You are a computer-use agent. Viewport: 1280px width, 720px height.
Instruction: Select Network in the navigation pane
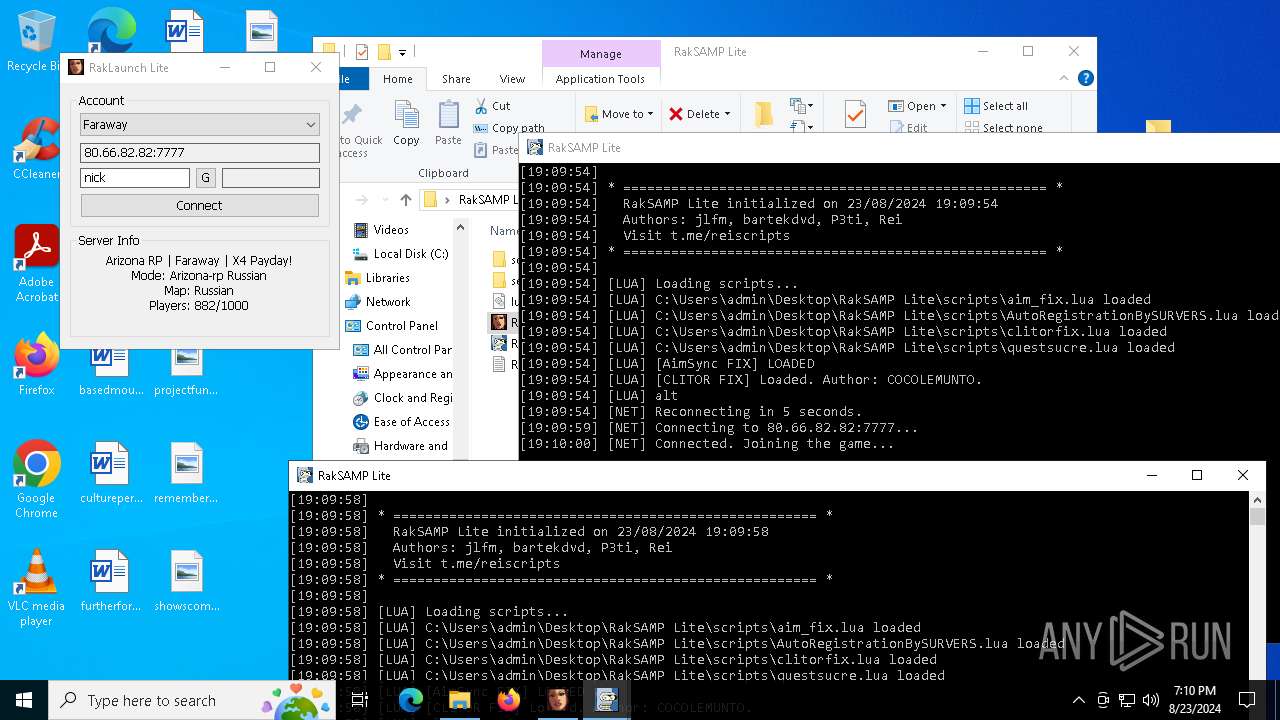click(377, 302)
